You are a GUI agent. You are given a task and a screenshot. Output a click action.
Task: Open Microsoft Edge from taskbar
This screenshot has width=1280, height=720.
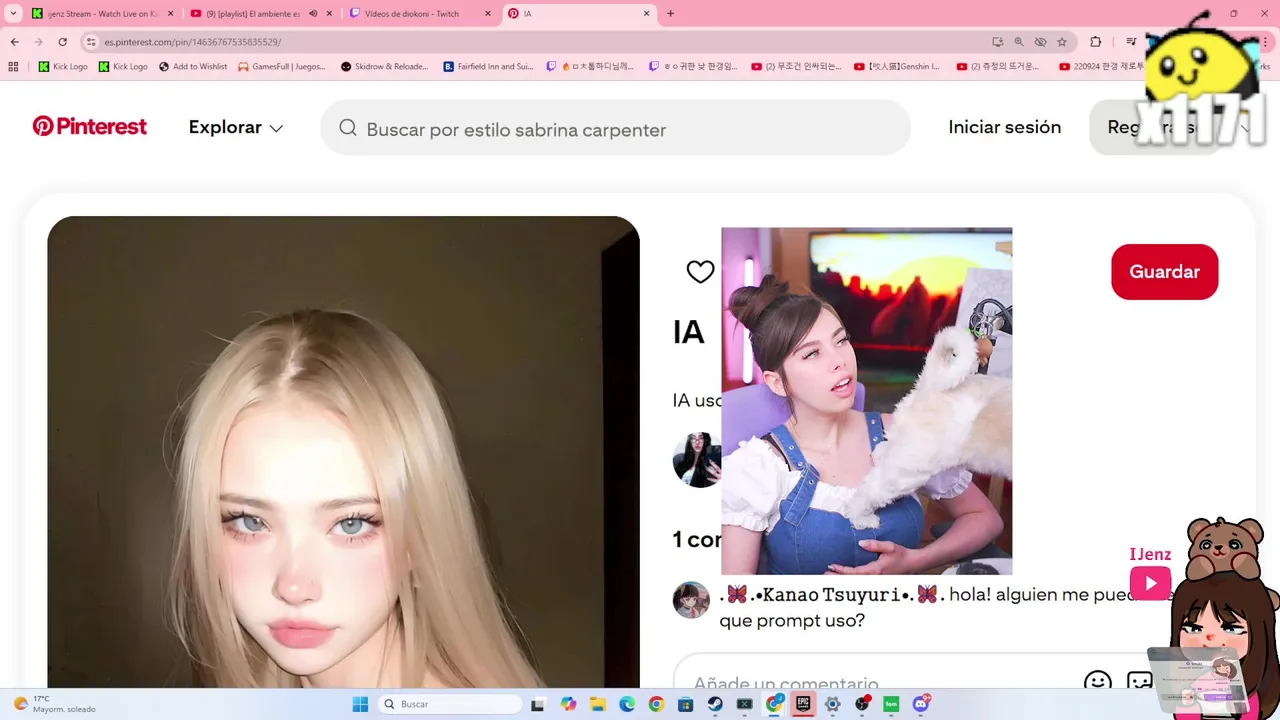(x=626, y=704)
